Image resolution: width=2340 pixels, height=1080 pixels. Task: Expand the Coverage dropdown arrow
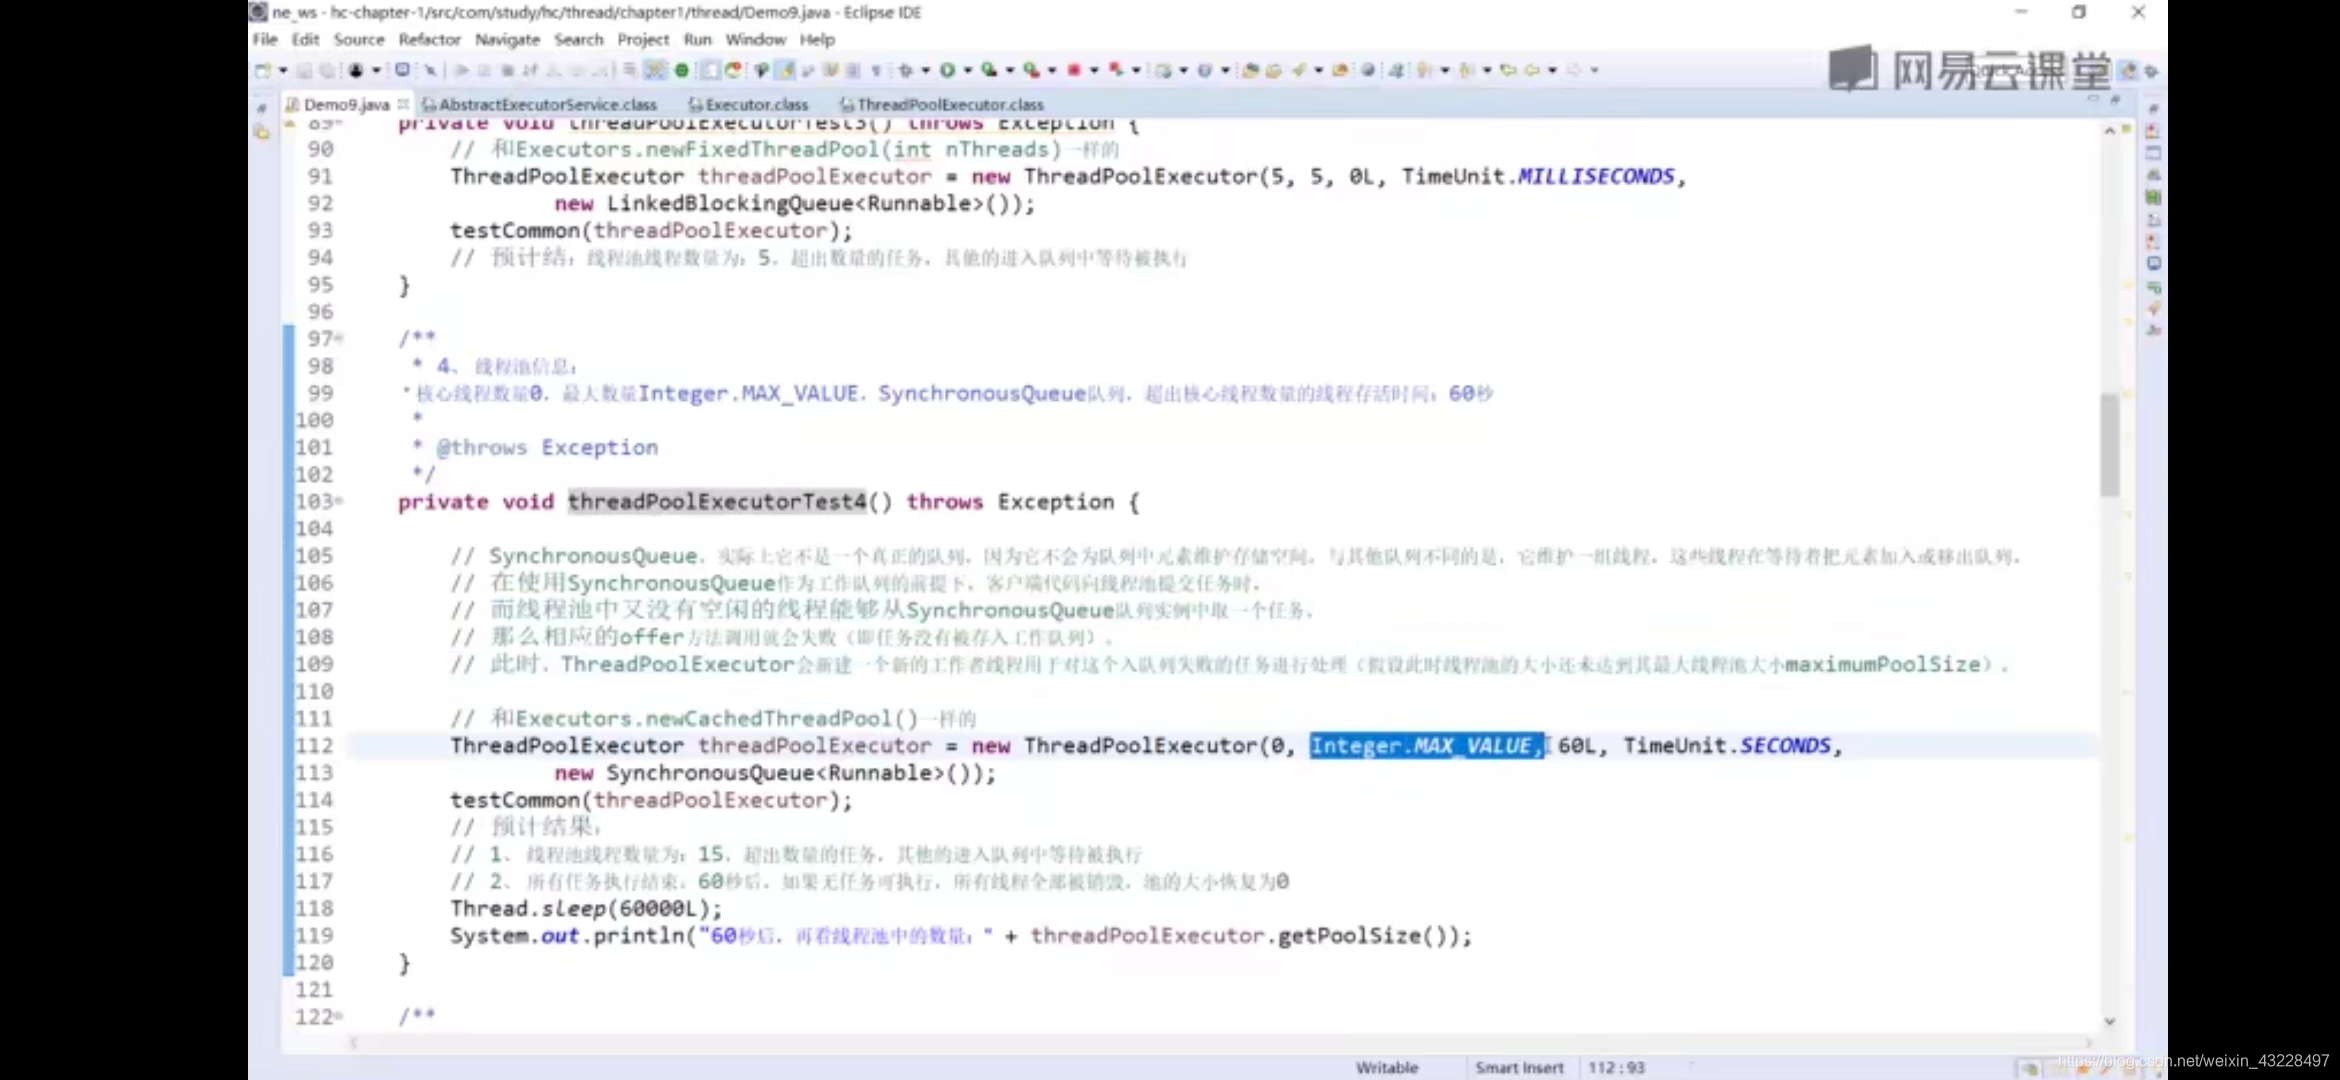coord(1010,70)
